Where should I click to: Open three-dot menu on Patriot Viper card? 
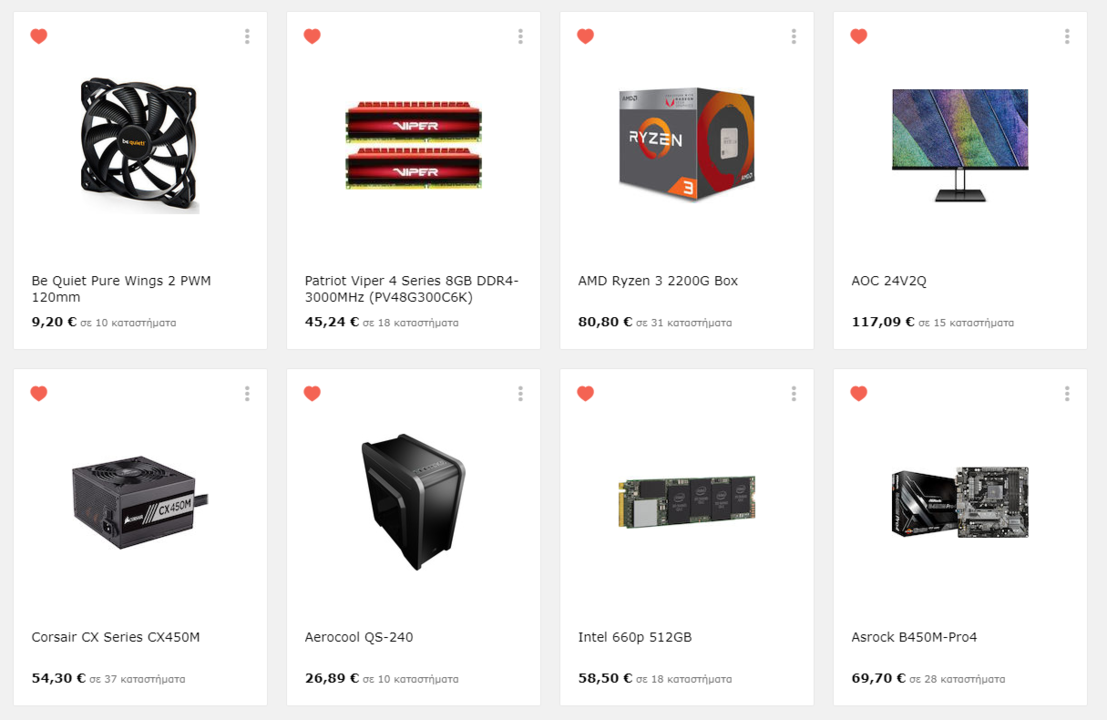point(520,37)
